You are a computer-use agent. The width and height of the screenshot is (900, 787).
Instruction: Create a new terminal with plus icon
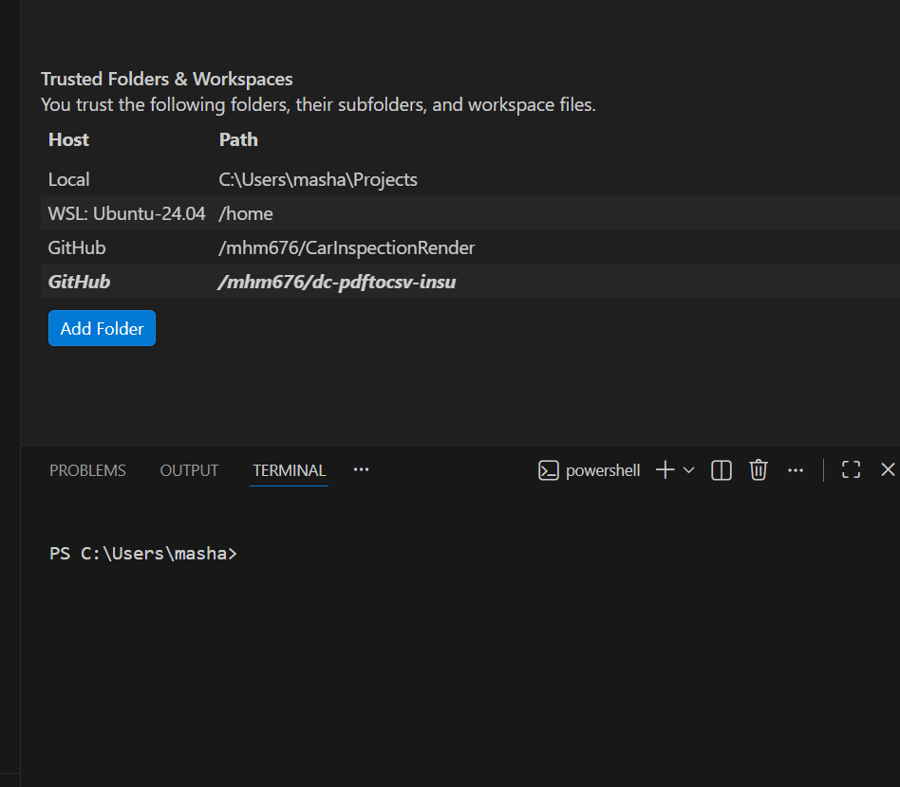click(x=665, y=470)
